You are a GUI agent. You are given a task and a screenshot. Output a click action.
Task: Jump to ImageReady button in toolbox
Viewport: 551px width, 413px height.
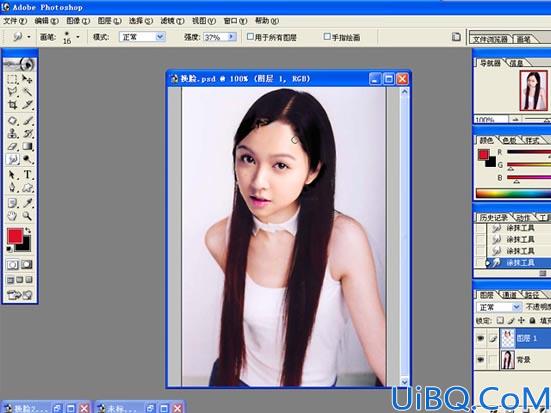[x=20, y=295]
